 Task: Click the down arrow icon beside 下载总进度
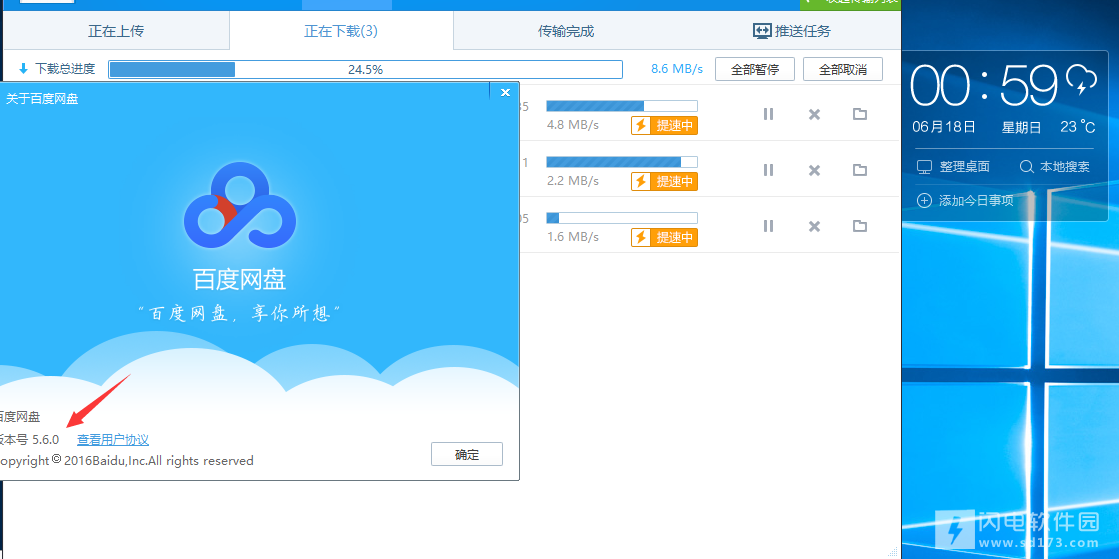pyautogui.click(x=24, y=69)
